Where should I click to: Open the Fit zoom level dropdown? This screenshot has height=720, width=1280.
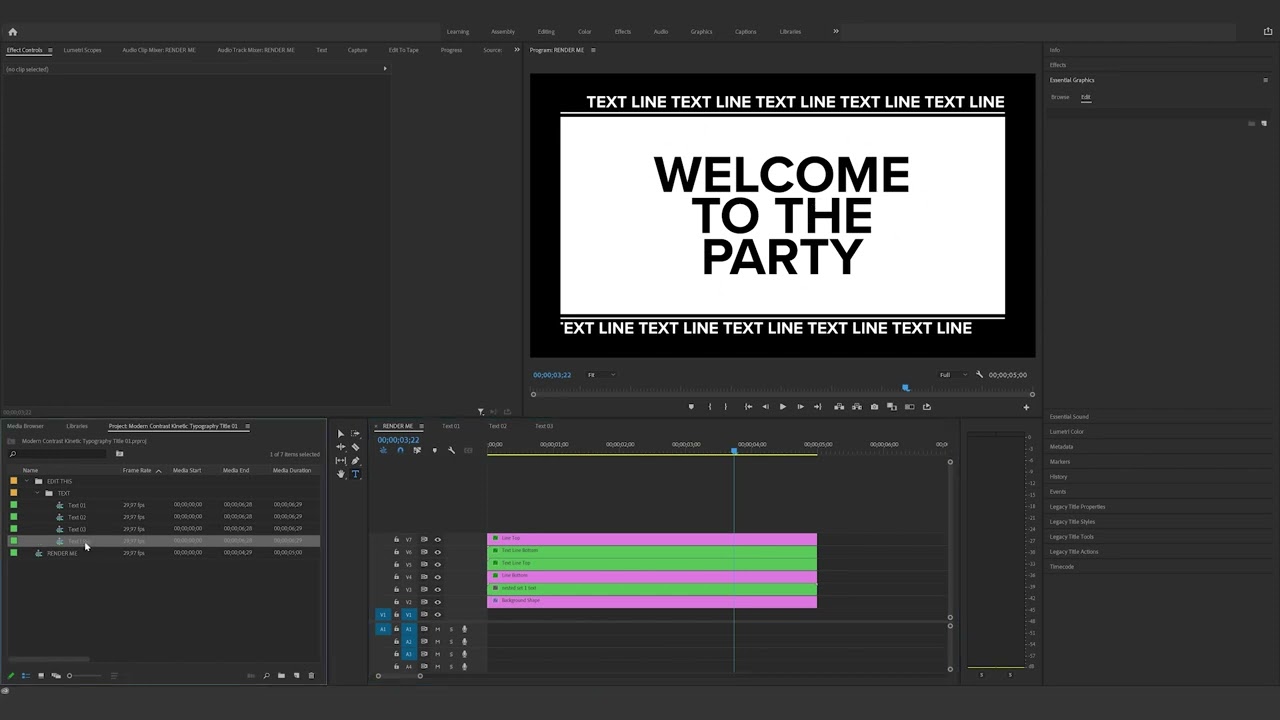[600, 375]
